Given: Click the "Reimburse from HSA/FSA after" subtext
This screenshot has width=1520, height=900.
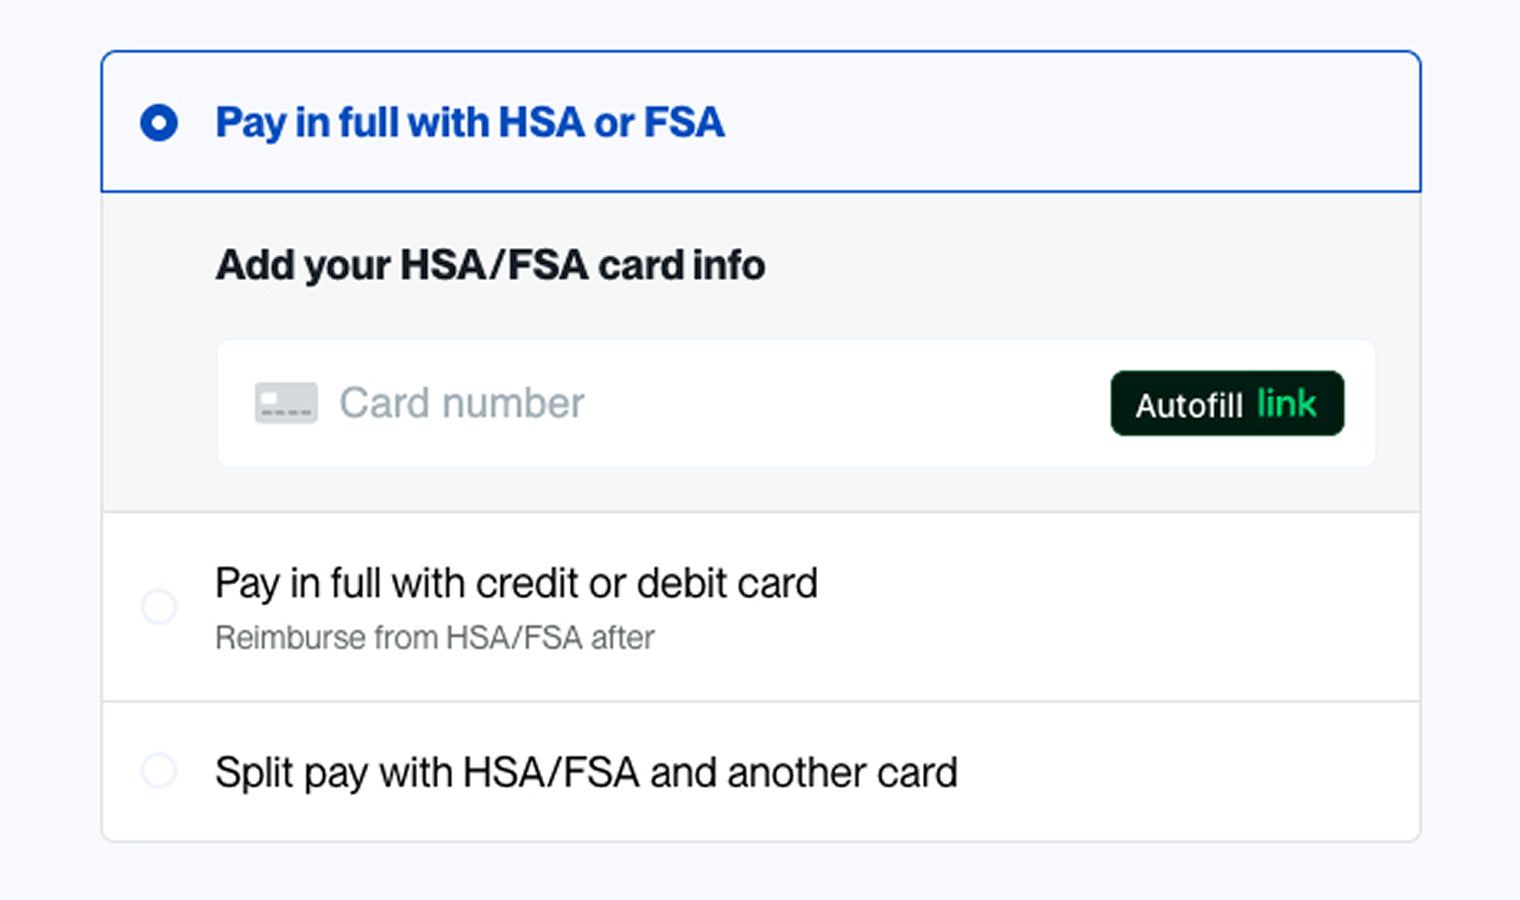Looking at the screenshot, I should click(435, 637).
